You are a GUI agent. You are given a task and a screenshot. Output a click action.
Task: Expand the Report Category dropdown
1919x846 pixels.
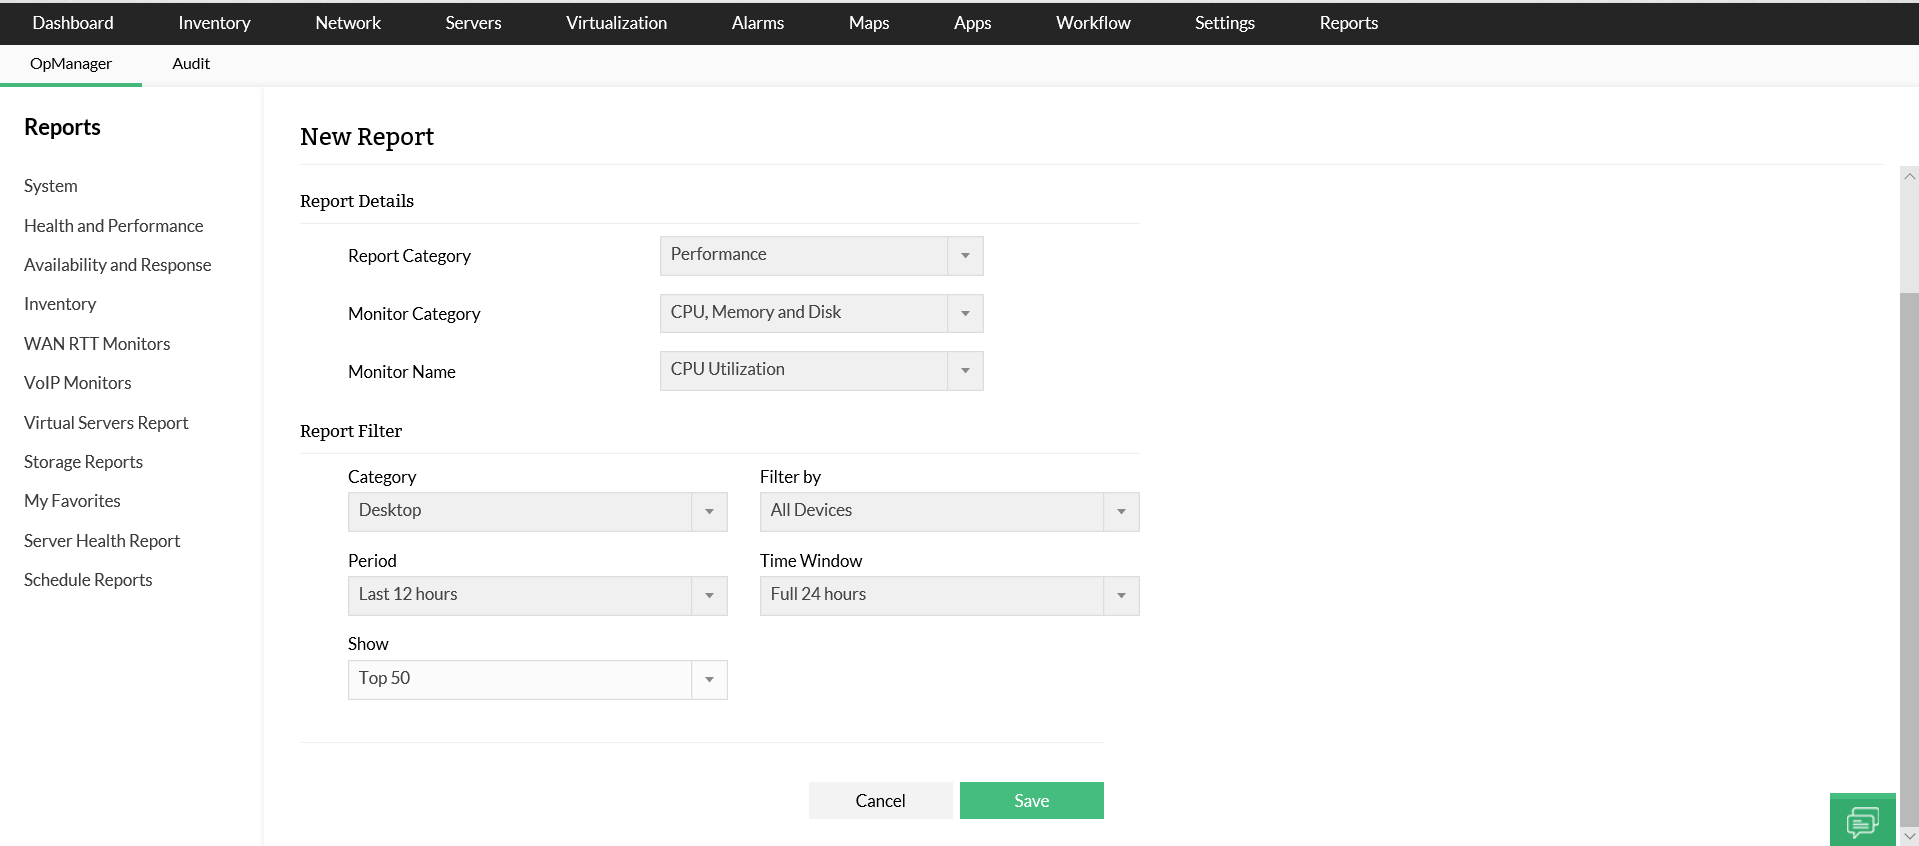965,256
